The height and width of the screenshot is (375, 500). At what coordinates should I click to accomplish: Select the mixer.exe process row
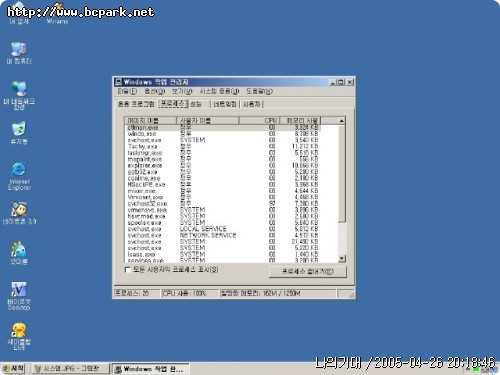tap(223, 191)
